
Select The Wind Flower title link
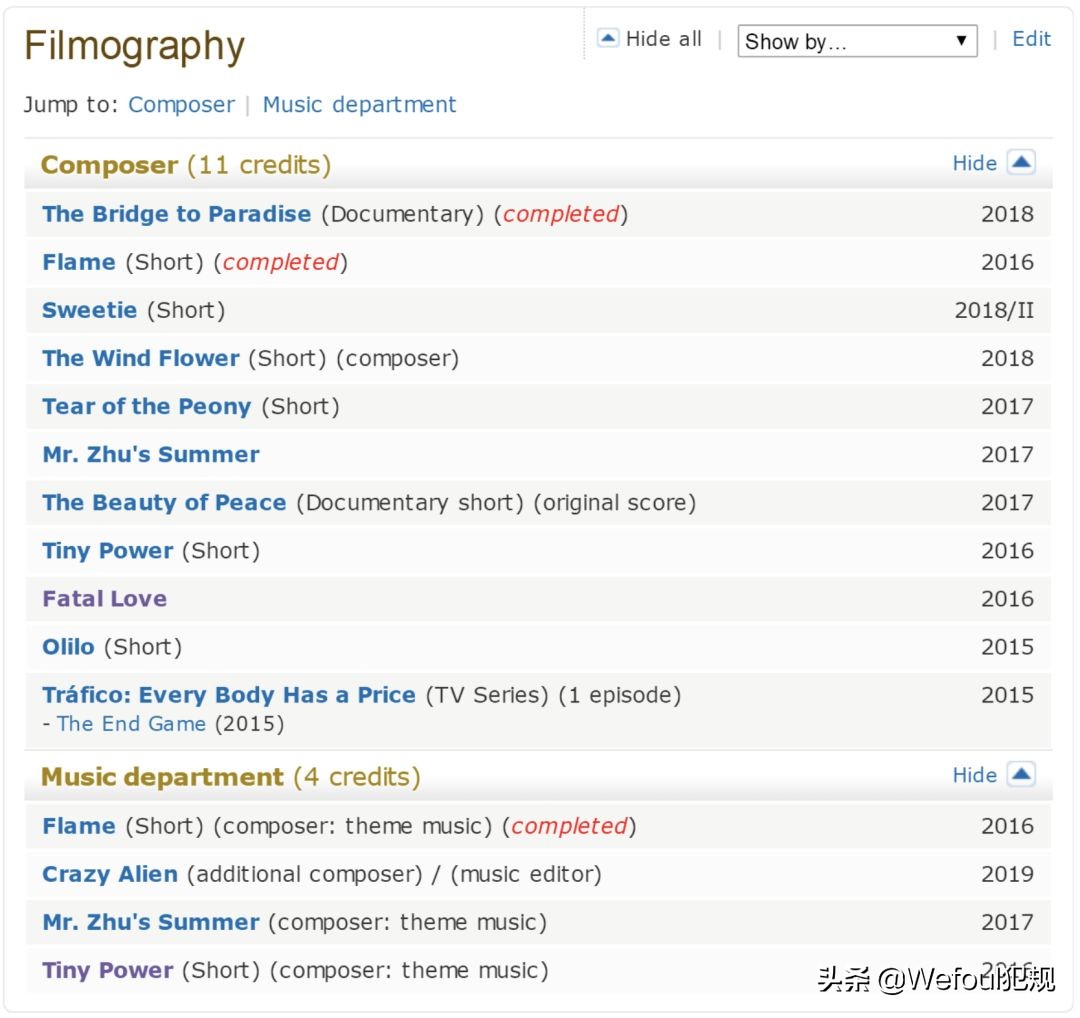[x=140, y=358]
